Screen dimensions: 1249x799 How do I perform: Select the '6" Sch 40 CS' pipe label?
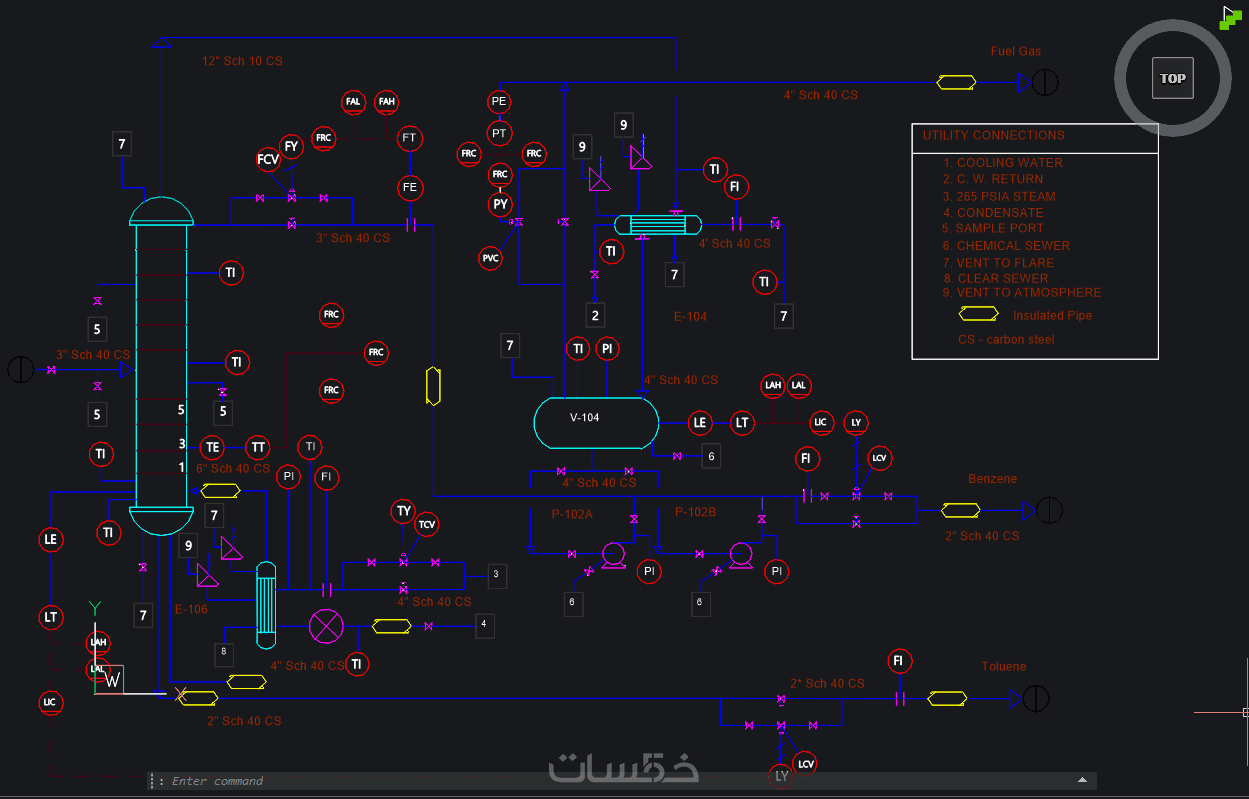(x=233, y=468)
